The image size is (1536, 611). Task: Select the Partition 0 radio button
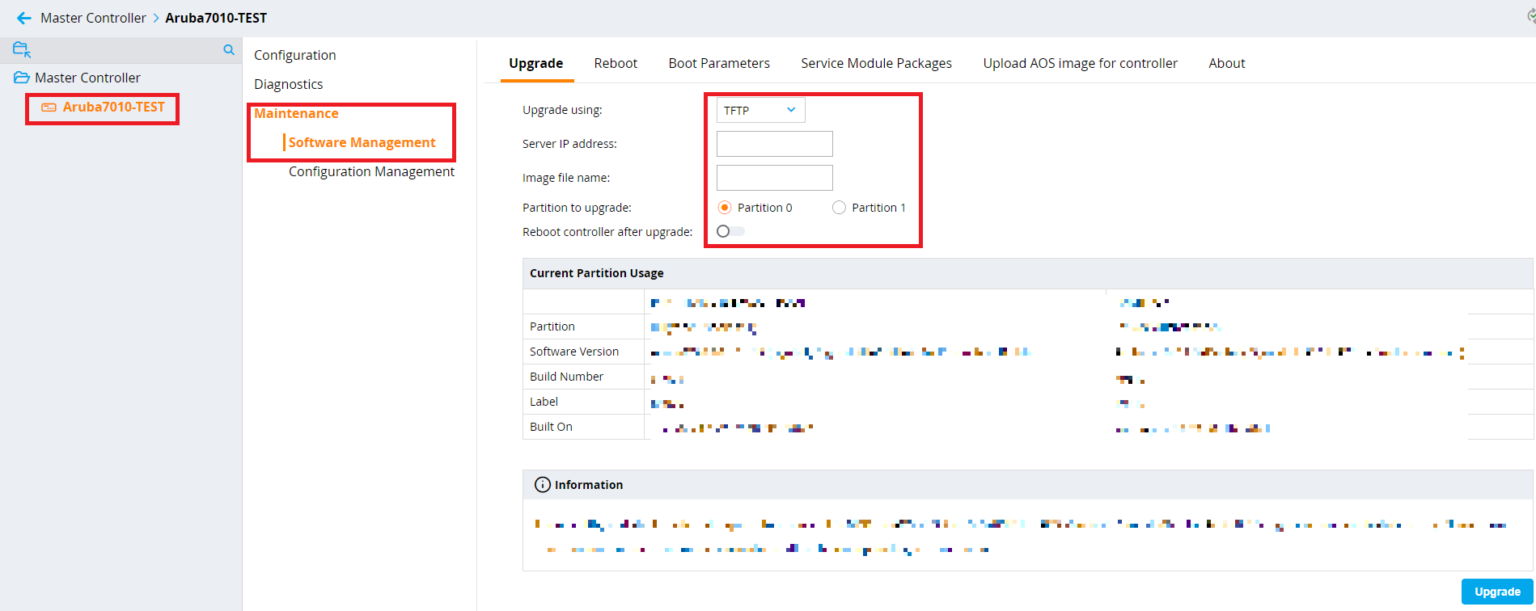(x=725, y=208)
